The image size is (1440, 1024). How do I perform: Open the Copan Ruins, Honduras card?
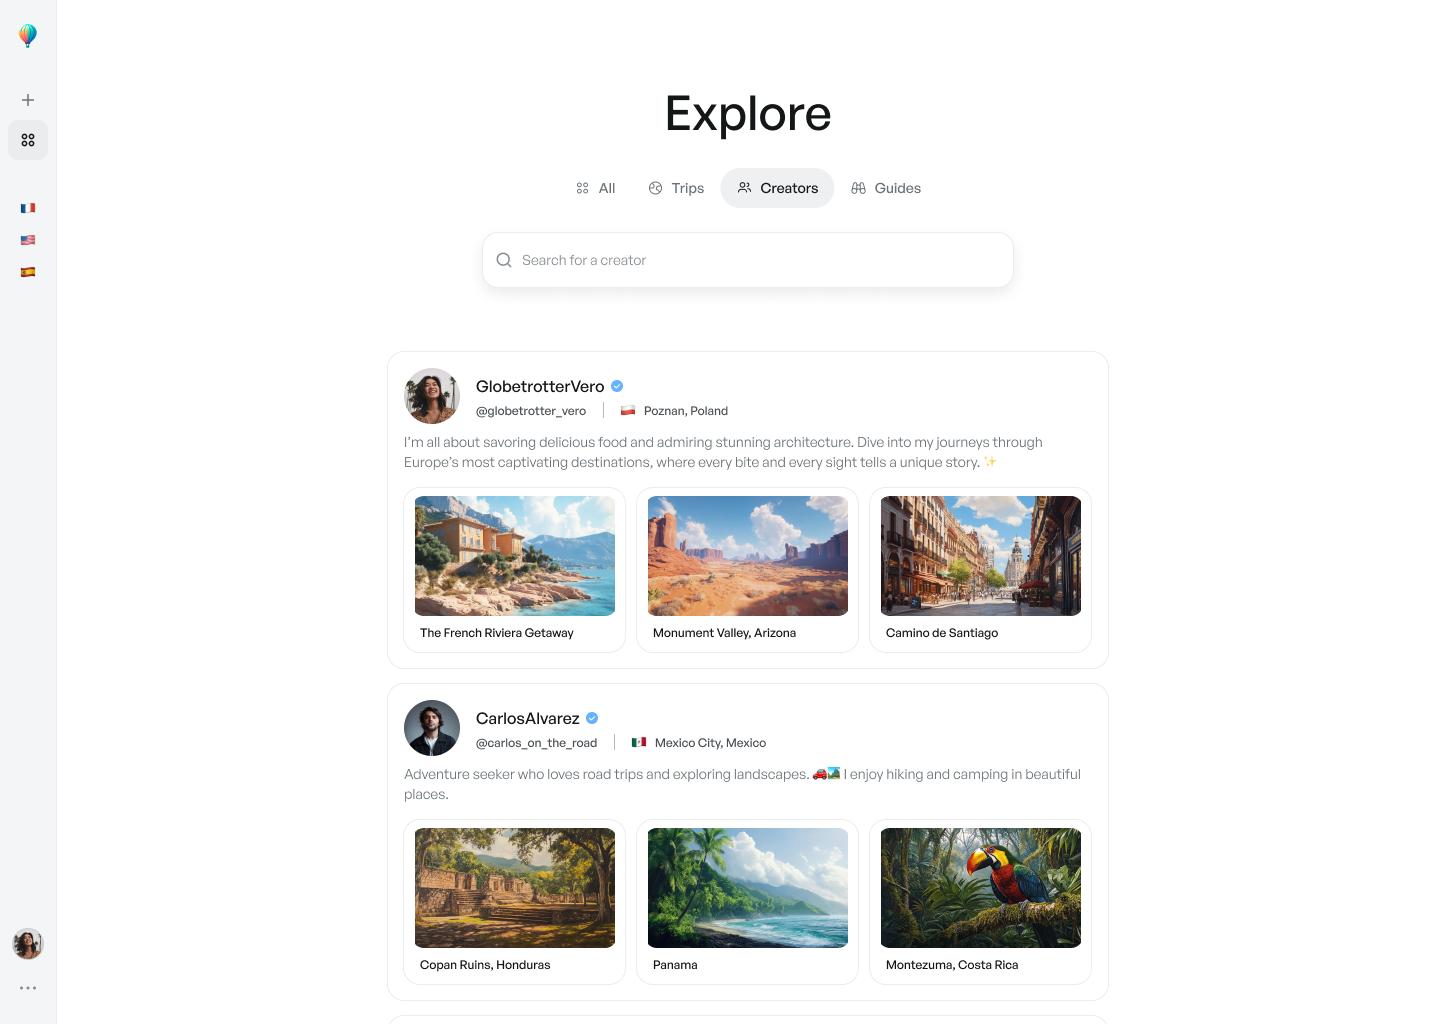514,902
